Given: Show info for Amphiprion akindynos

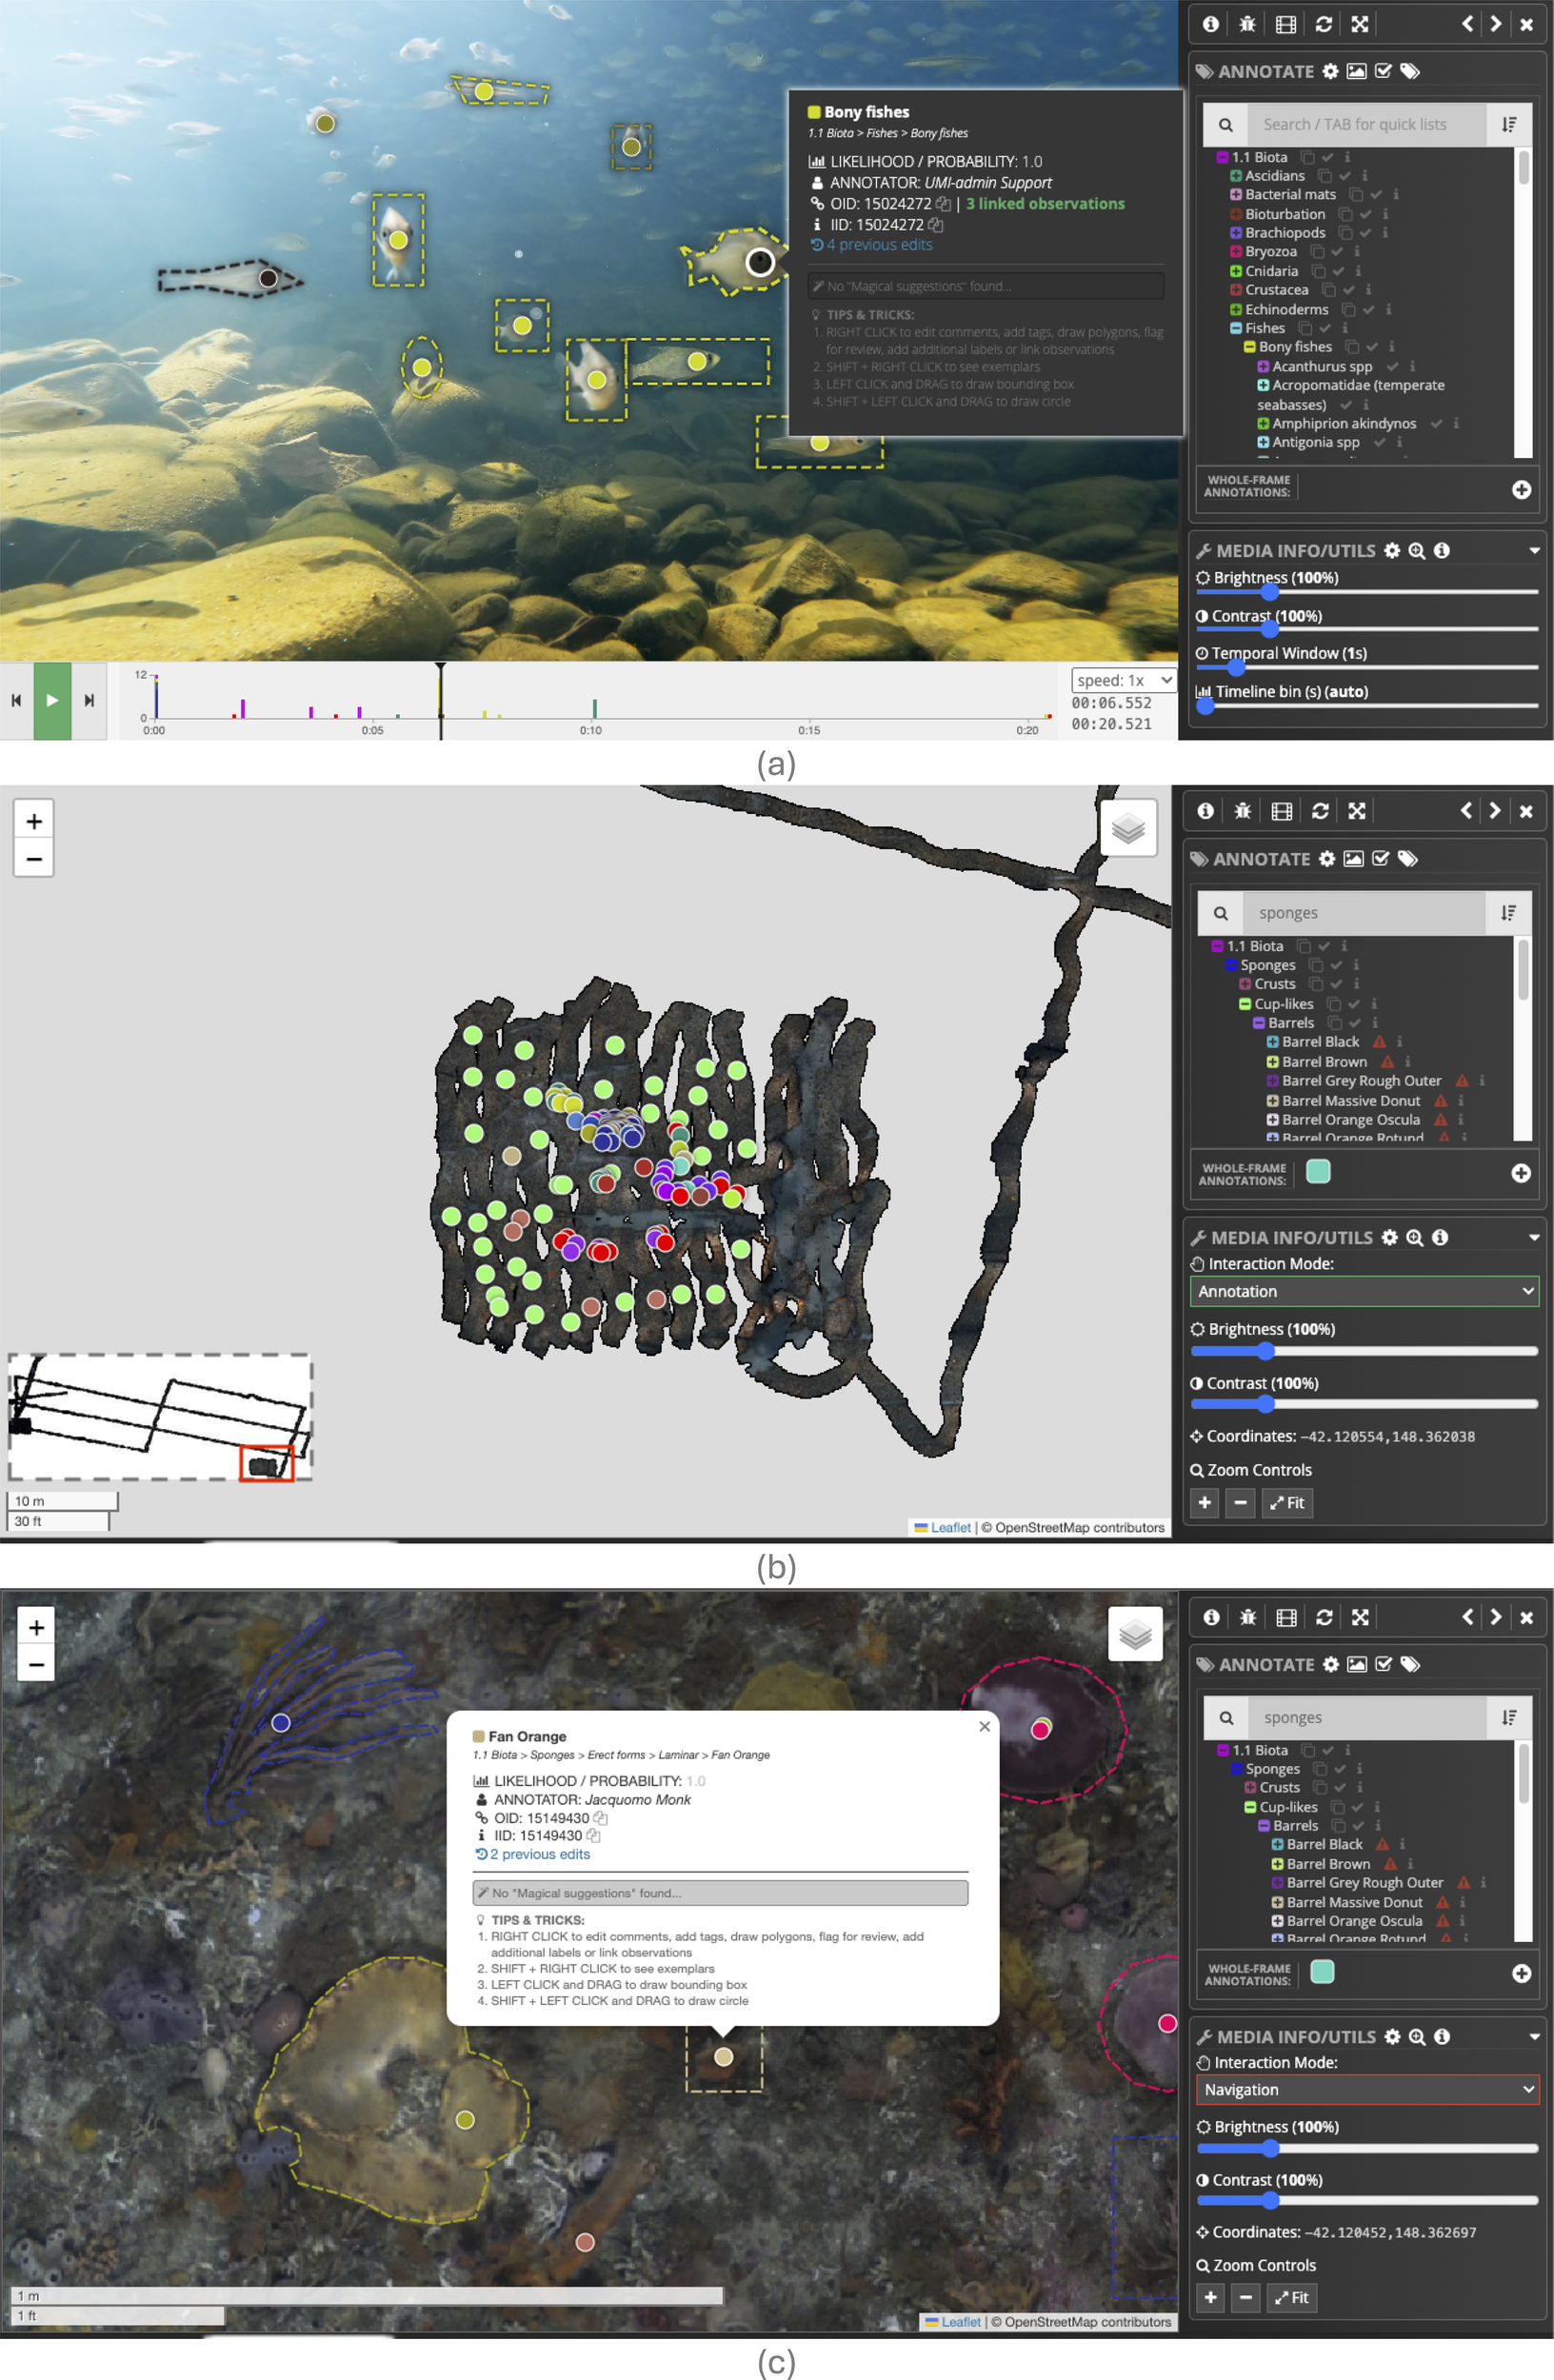Looking at the screenshot, I should point(1455,424).
